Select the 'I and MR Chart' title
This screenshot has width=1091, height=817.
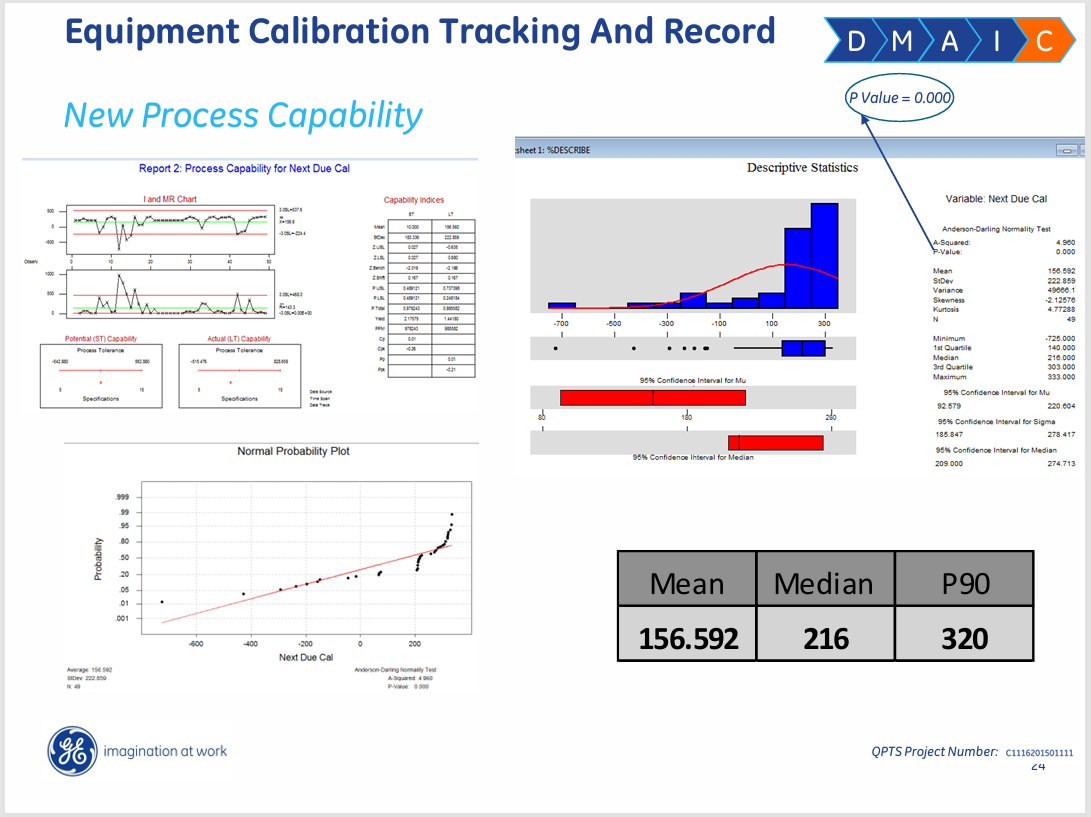[170, 199]
